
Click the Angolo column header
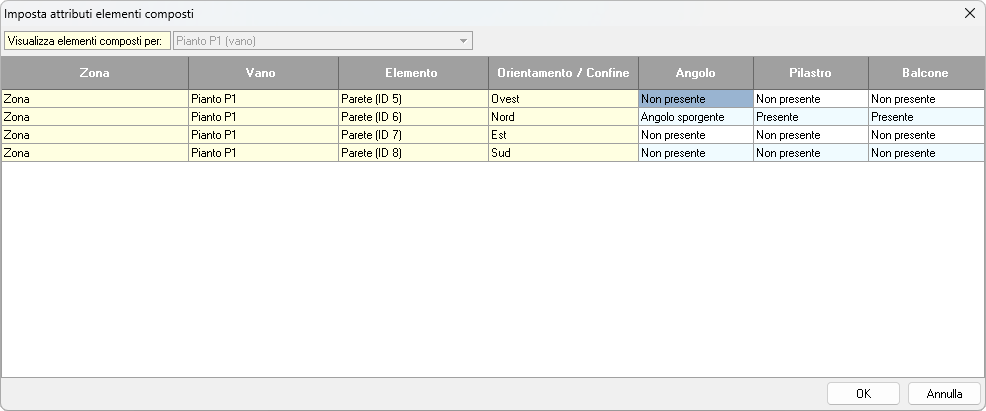[695, 73]
